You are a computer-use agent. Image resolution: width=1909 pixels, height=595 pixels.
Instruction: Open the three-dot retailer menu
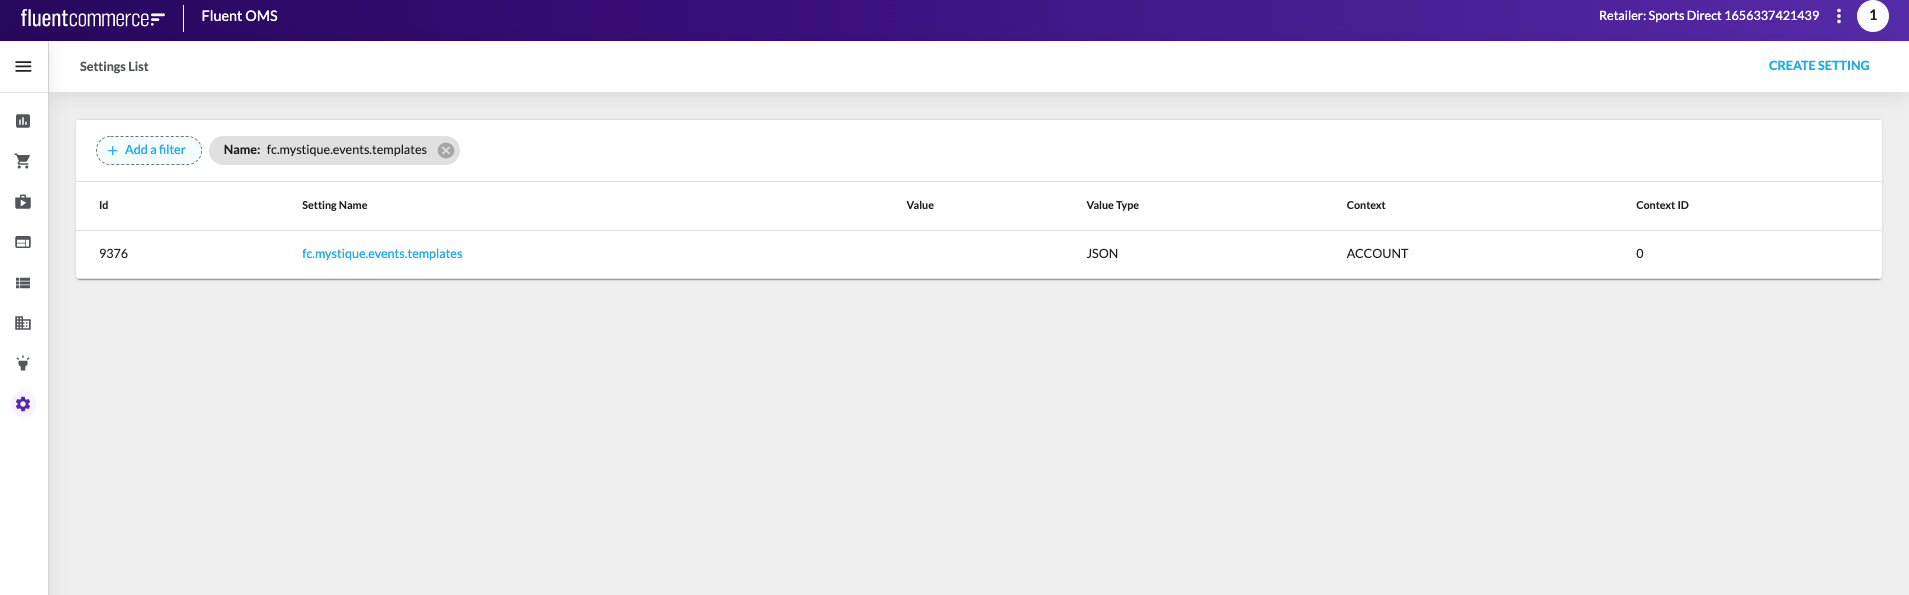coord(1838,16)
